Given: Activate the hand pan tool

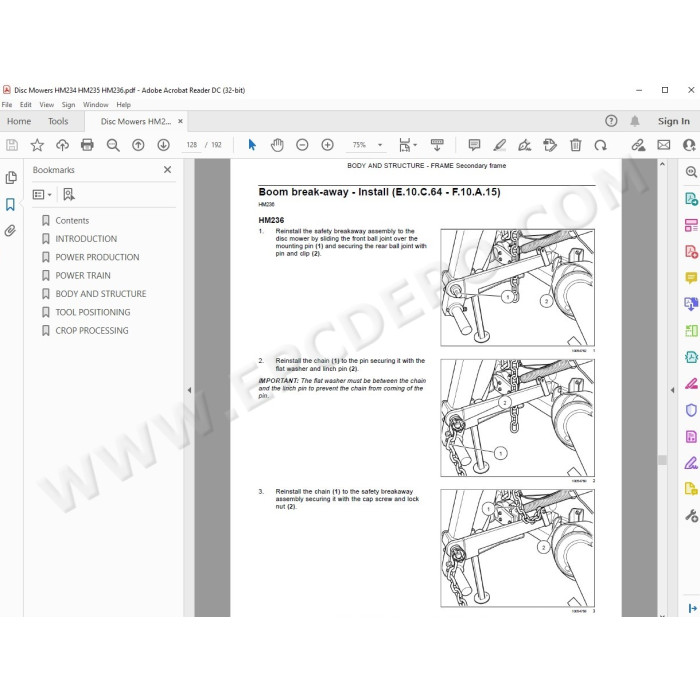Looking at the screenshot, I should pos(277,145).
